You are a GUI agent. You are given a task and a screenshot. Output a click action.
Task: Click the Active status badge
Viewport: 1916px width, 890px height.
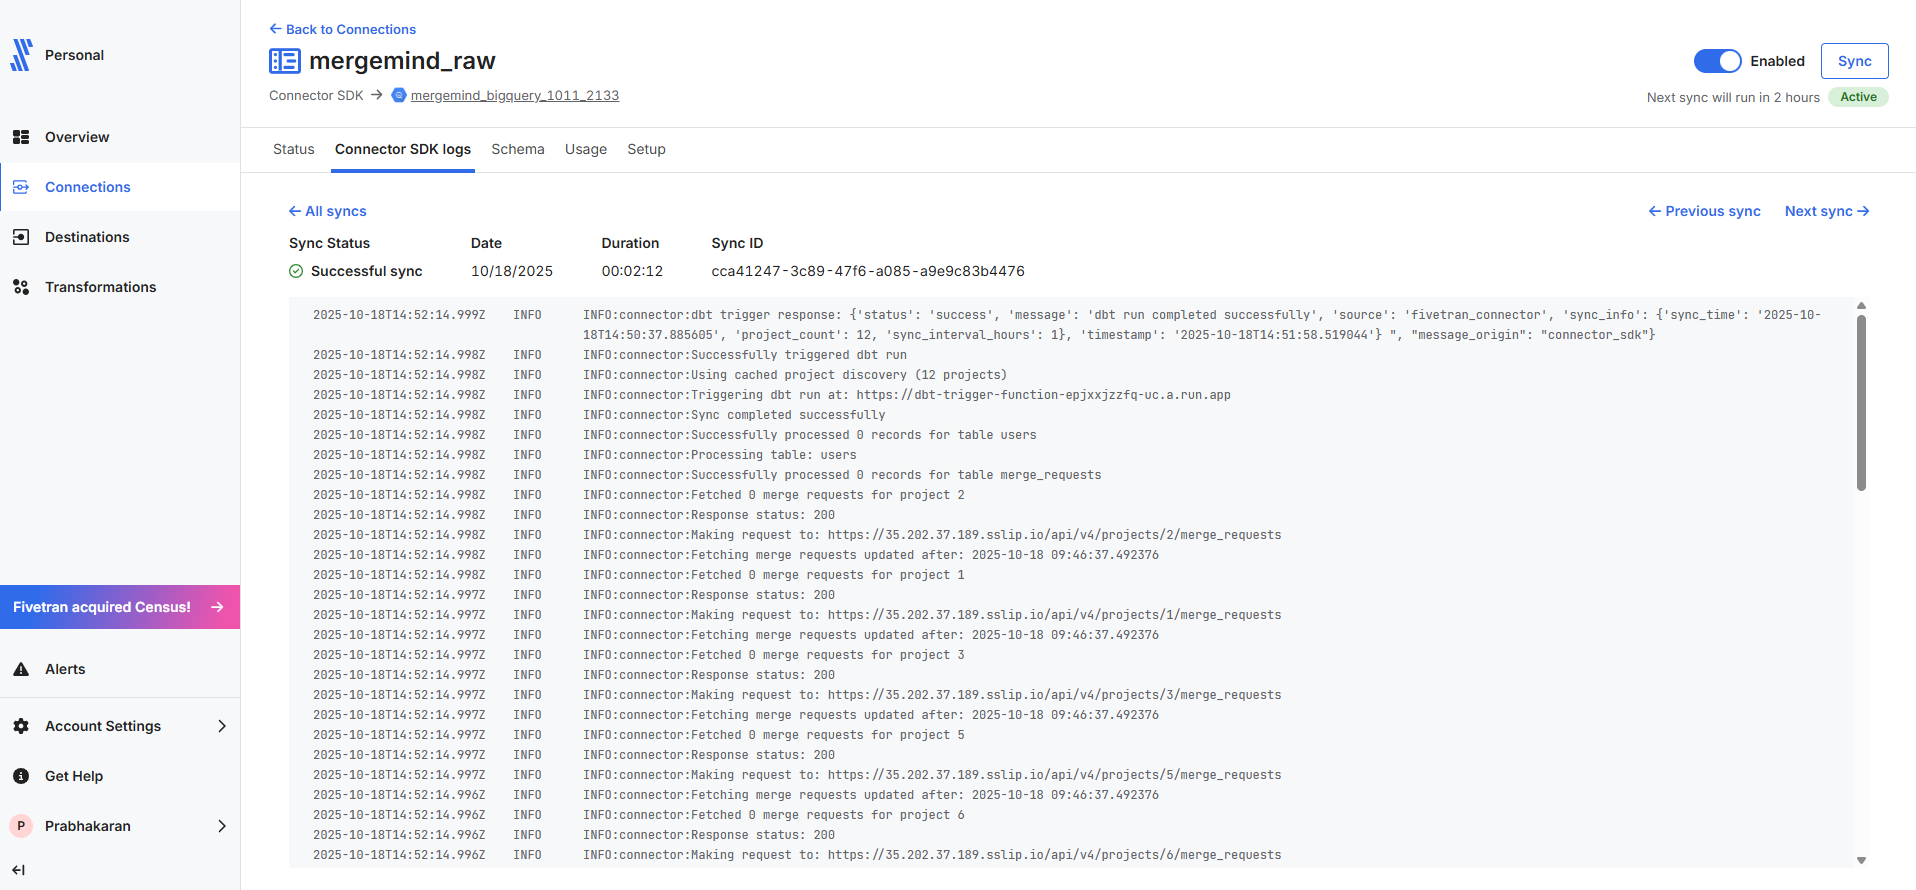pyautogui.click(x=1858, y=97)
